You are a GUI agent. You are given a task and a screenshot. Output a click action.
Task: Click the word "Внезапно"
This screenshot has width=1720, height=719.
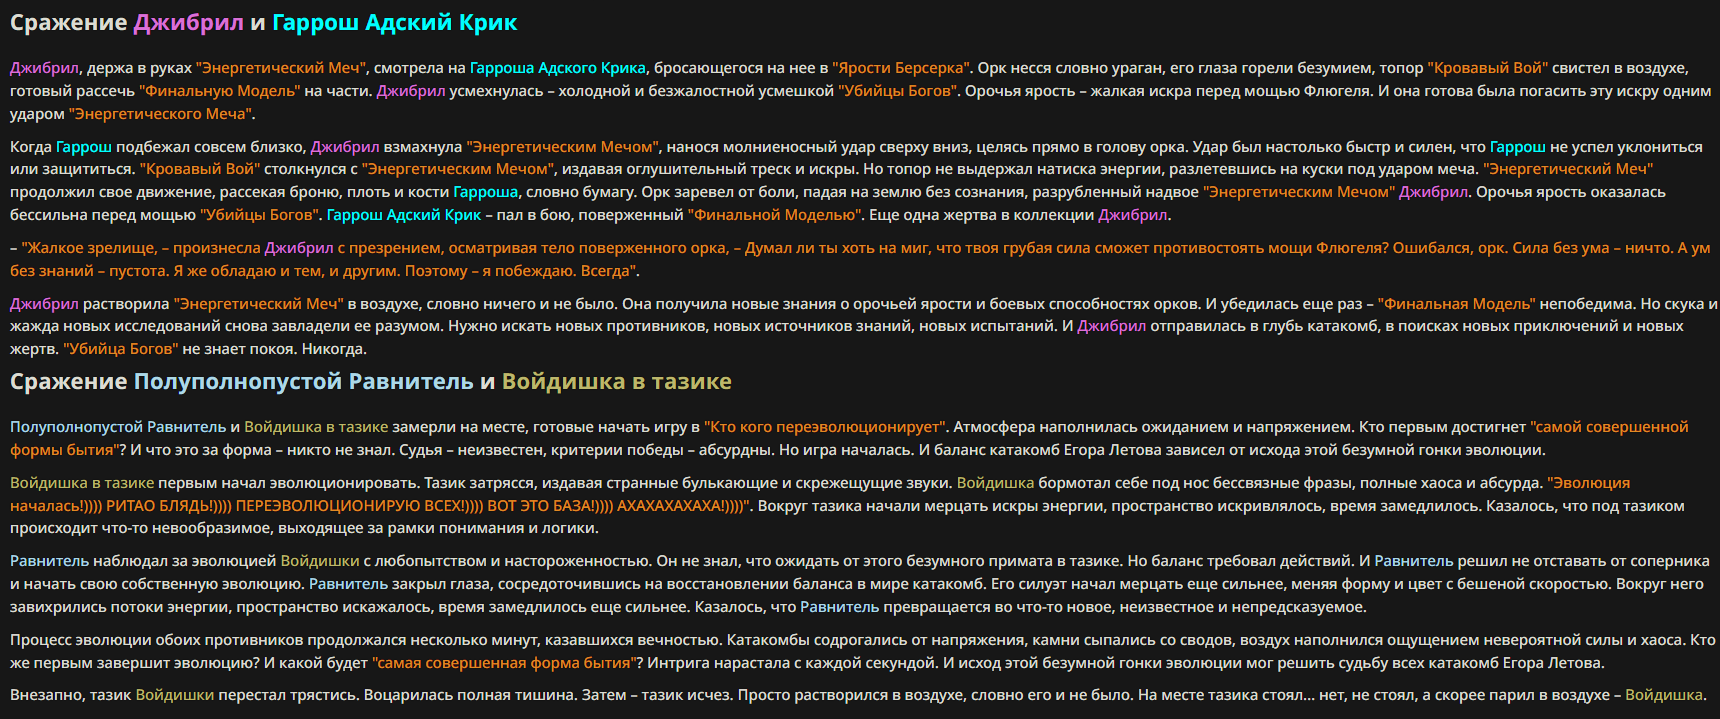[x=45, y=695]
